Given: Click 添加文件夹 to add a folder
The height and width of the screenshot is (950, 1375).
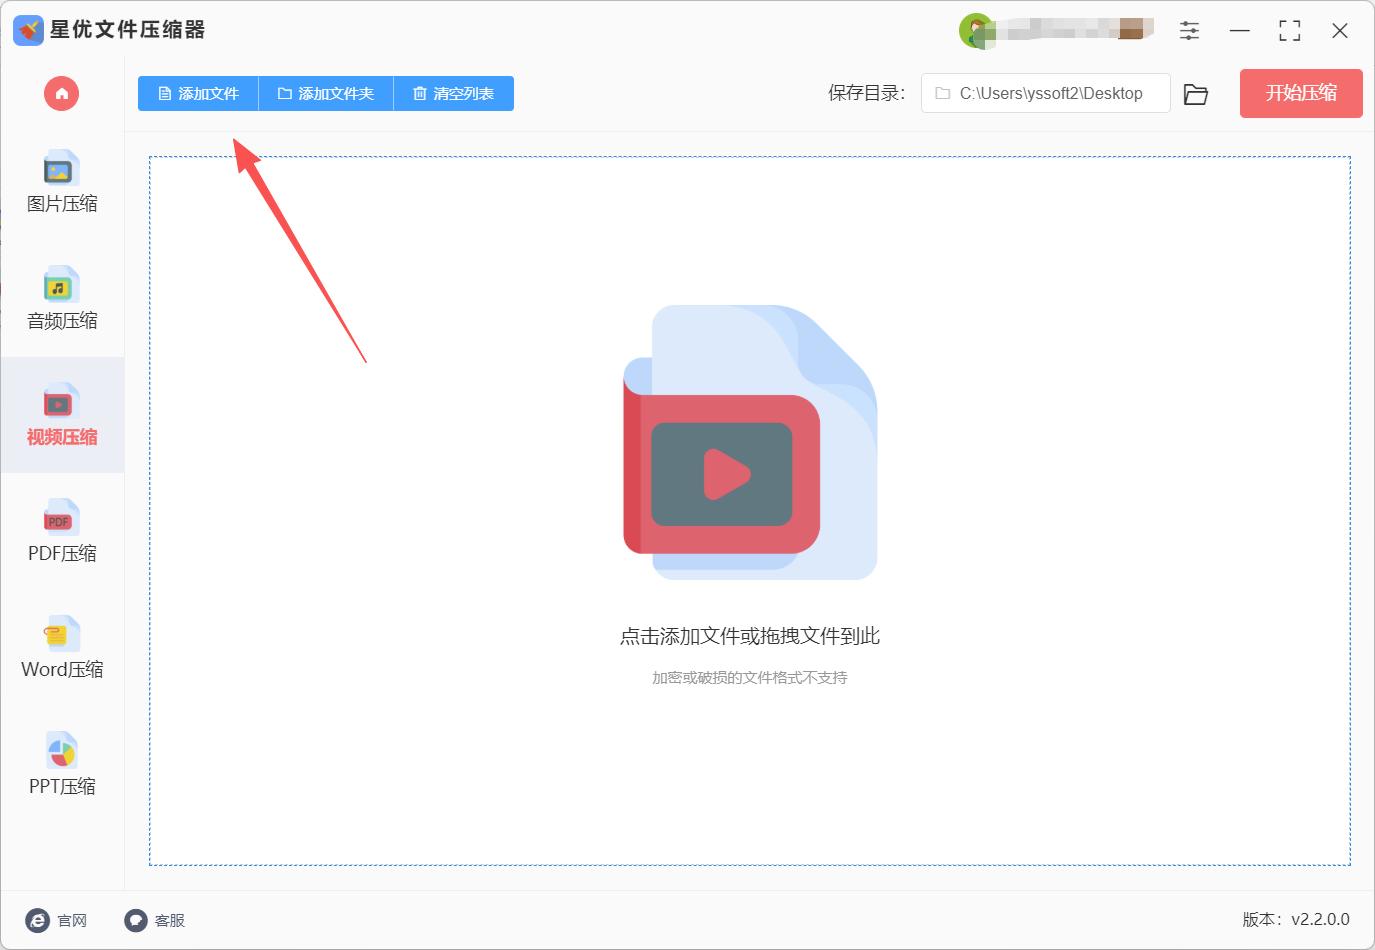Looking at the screenshot, I should 326,93.
